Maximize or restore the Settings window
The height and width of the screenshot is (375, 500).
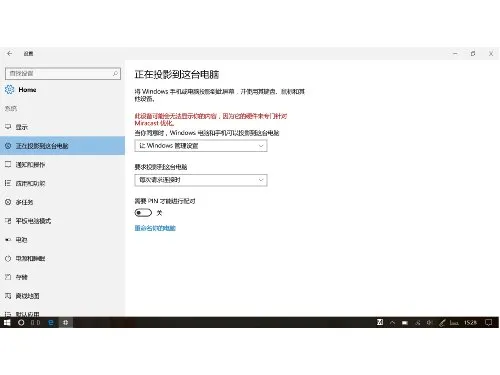473,53
